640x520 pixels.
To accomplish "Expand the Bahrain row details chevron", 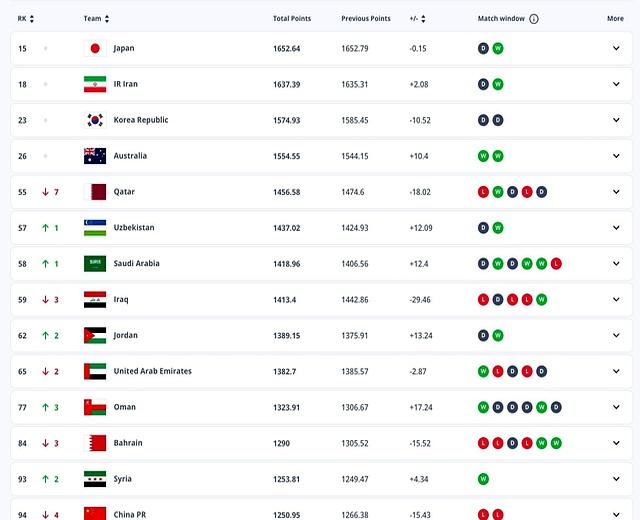I will coord(616,443).
